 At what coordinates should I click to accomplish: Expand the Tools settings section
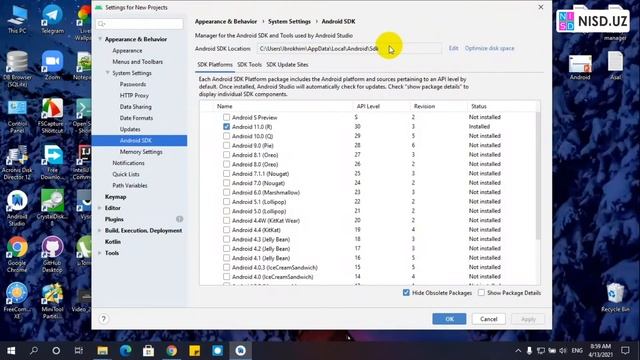pyautogui.click(x=100, y=253)
